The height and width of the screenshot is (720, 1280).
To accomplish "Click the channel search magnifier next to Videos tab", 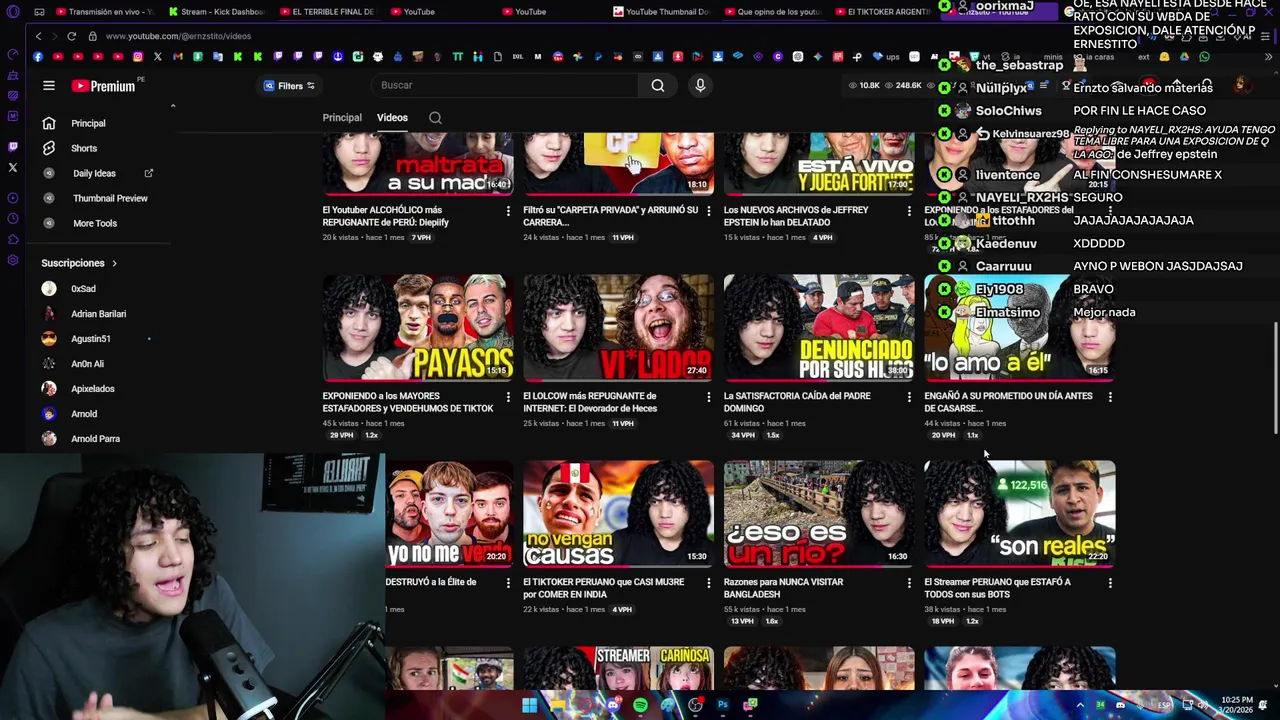I will point(435,118).
